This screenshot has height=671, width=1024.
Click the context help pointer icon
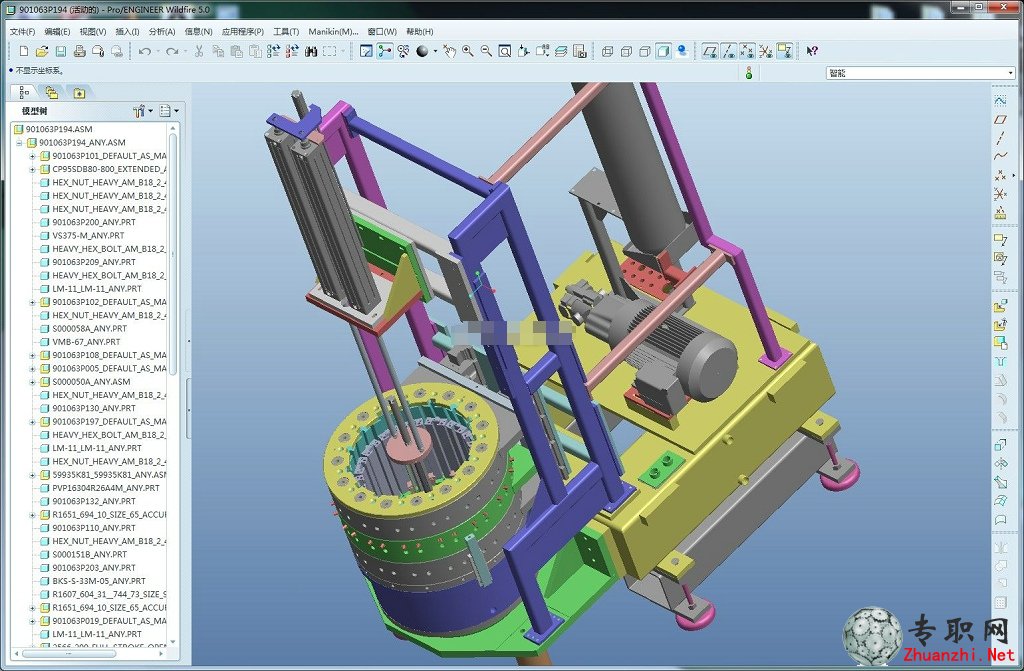[x=812, y=51]
